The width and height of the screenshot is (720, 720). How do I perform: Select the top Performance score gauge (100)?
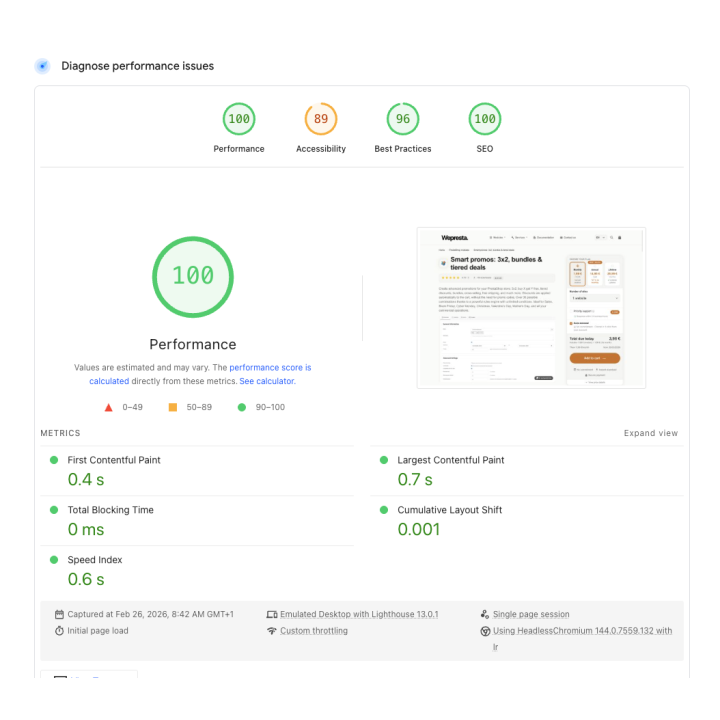(x=239, y=119)
